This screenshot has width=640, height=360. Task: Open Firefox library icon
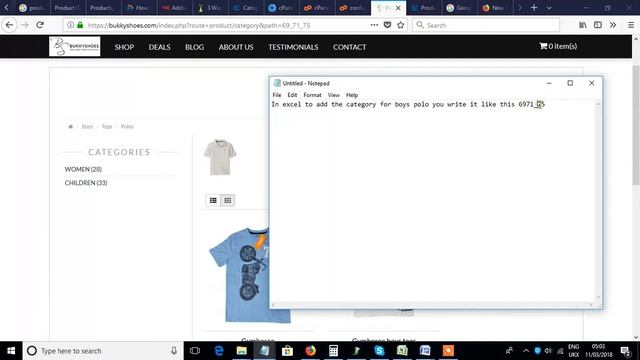pos(583,25)
